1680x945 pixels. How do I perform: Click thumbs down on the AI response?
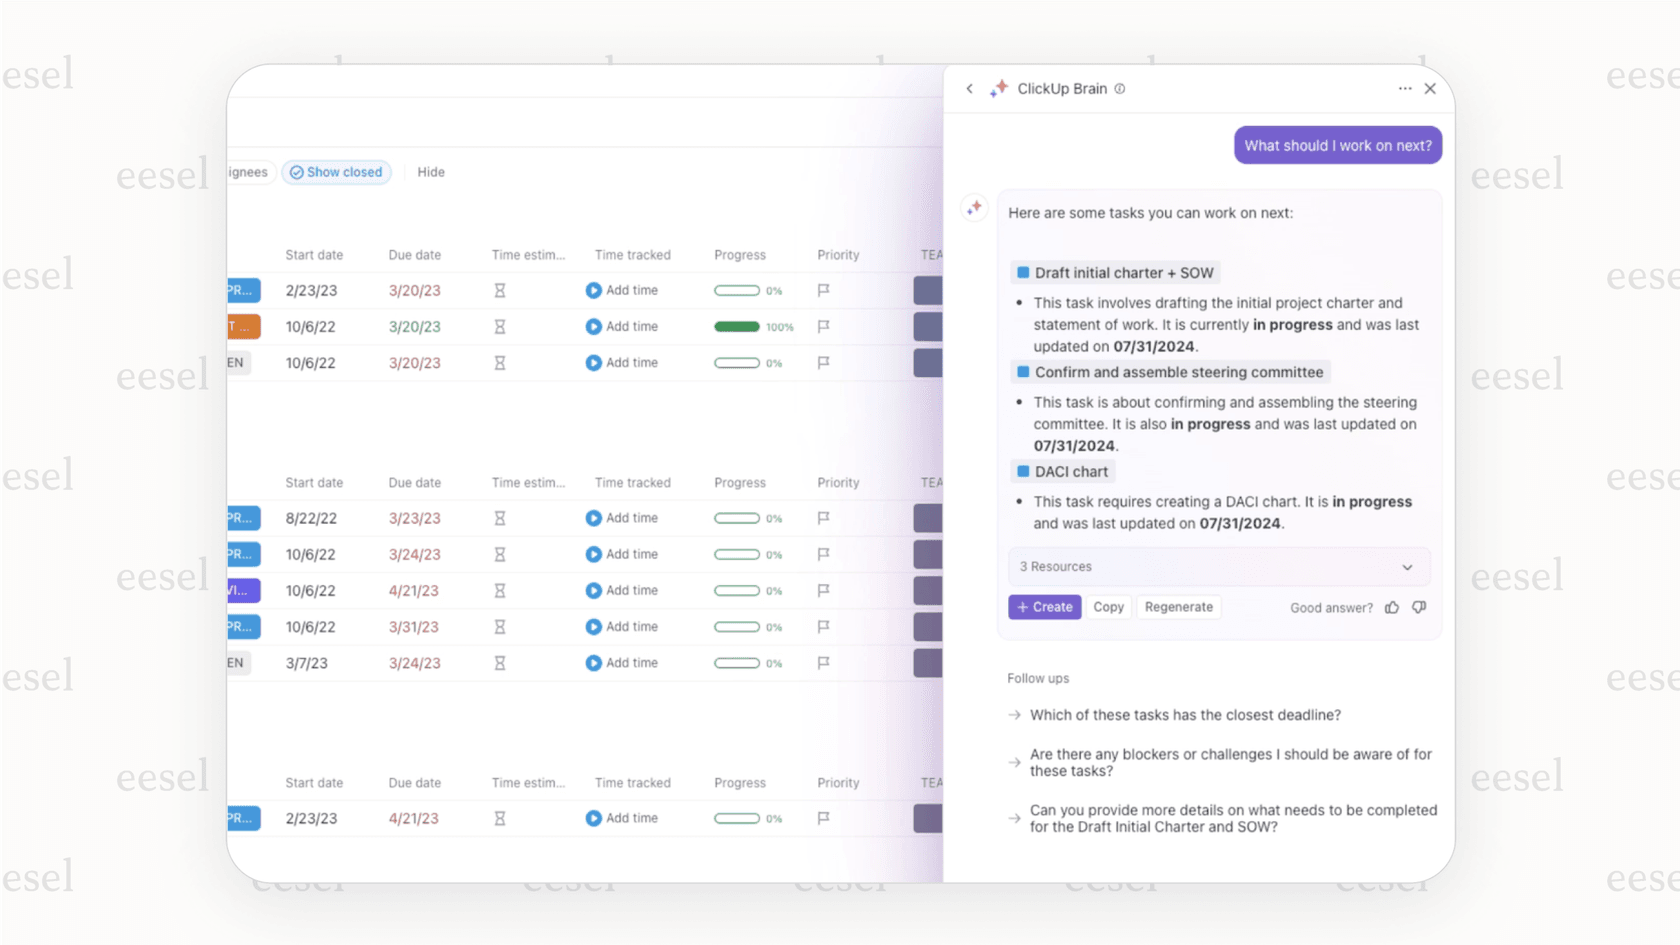coord(1419,607)
